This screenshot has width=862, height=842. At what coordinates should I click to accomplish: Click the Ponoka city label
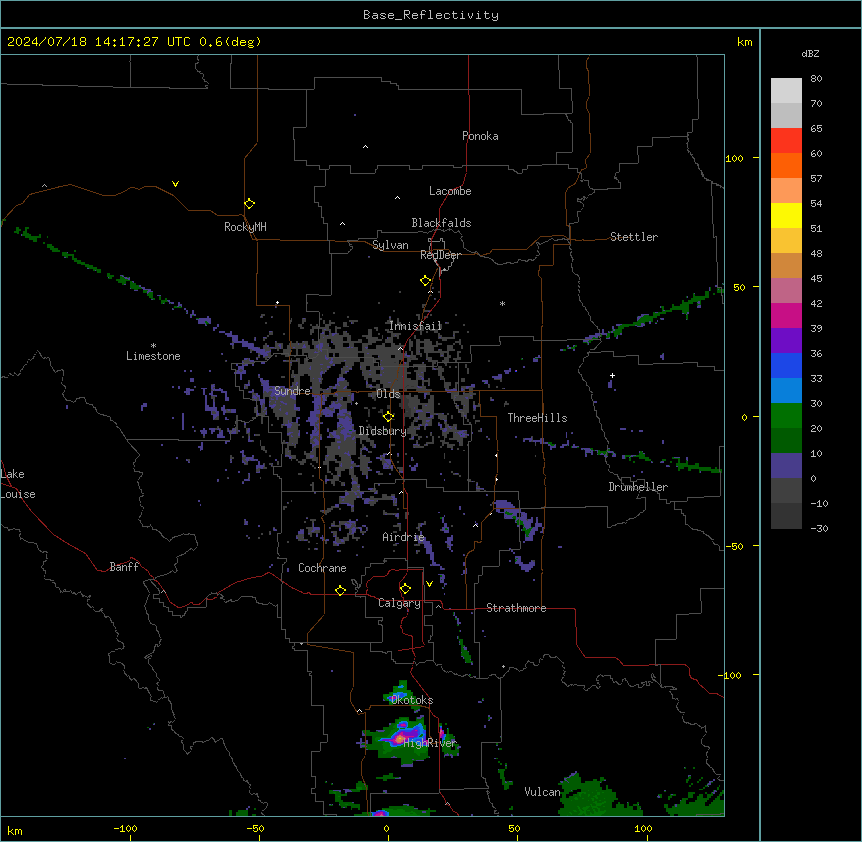(480, 136)
